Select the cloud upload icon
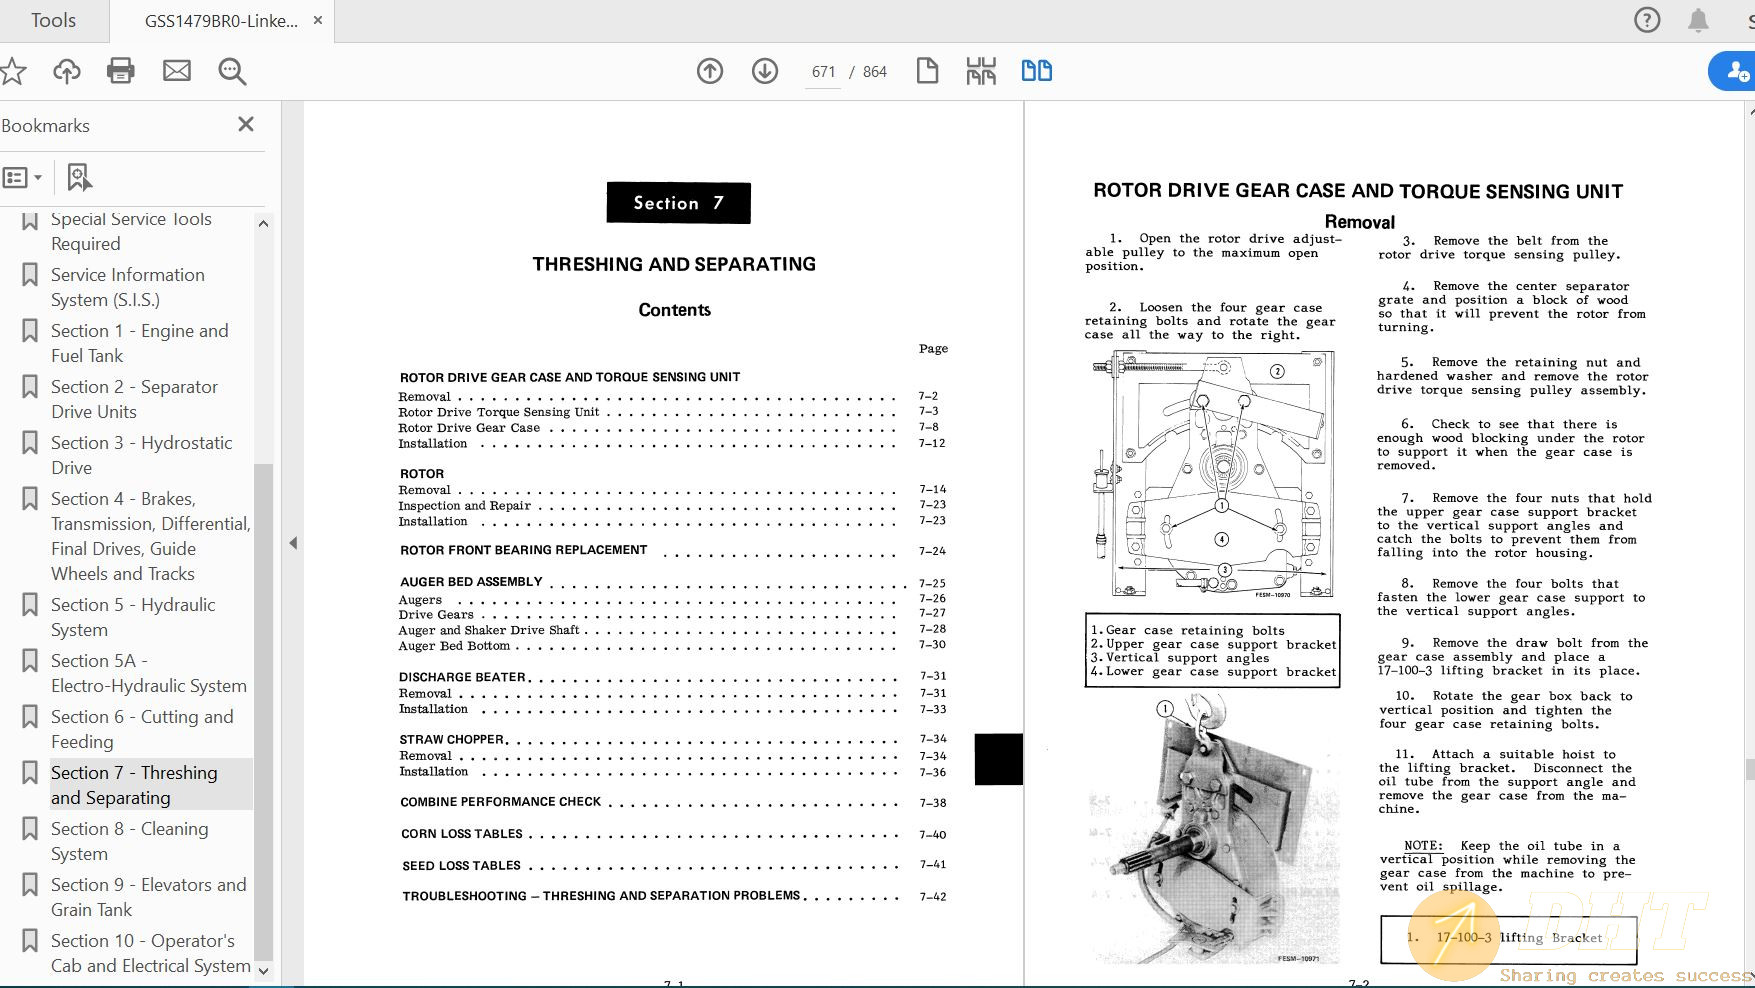 click(65, 71)
